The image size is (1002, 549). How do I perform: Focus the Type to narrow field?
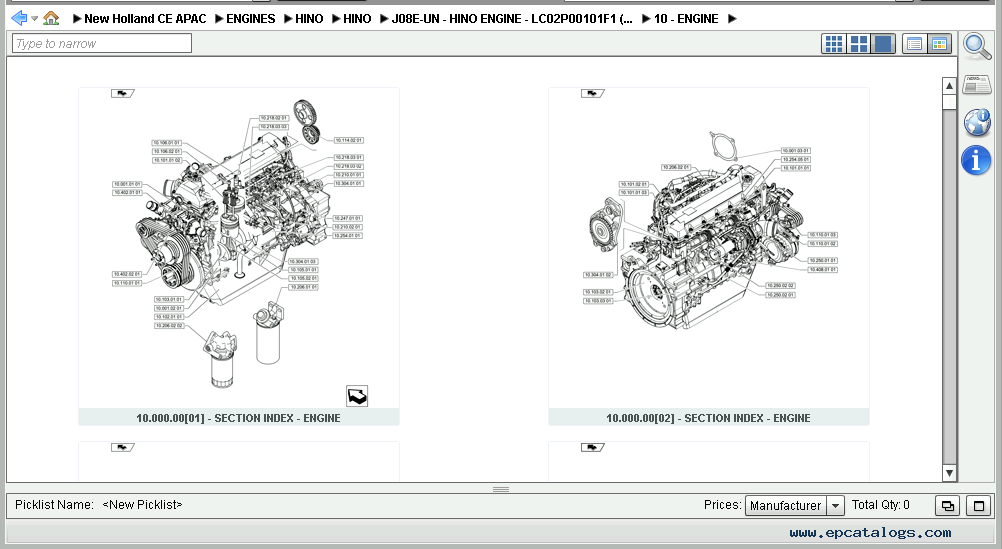(x=102, y=43)
